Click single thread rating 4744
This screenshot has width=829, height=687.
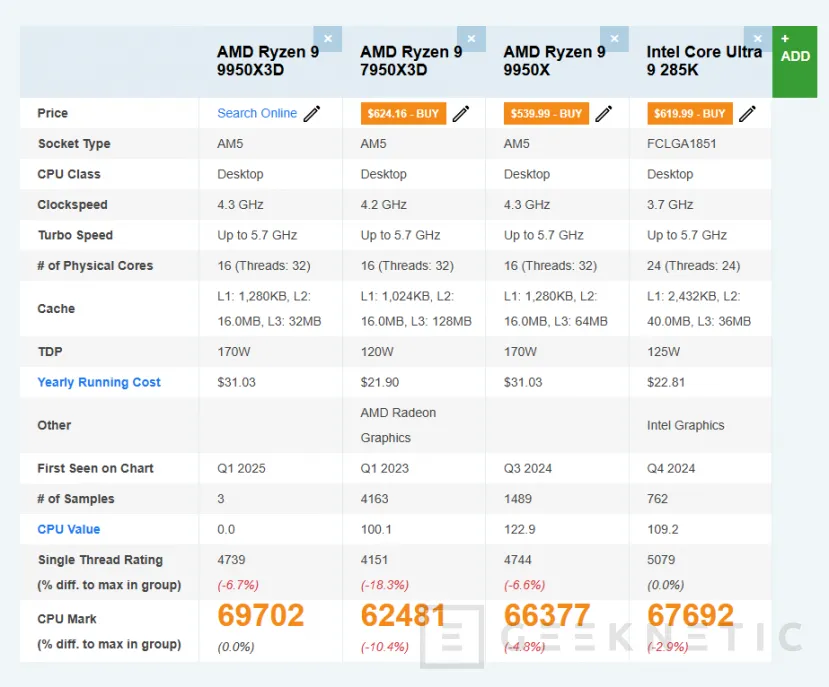pos(518,560)
